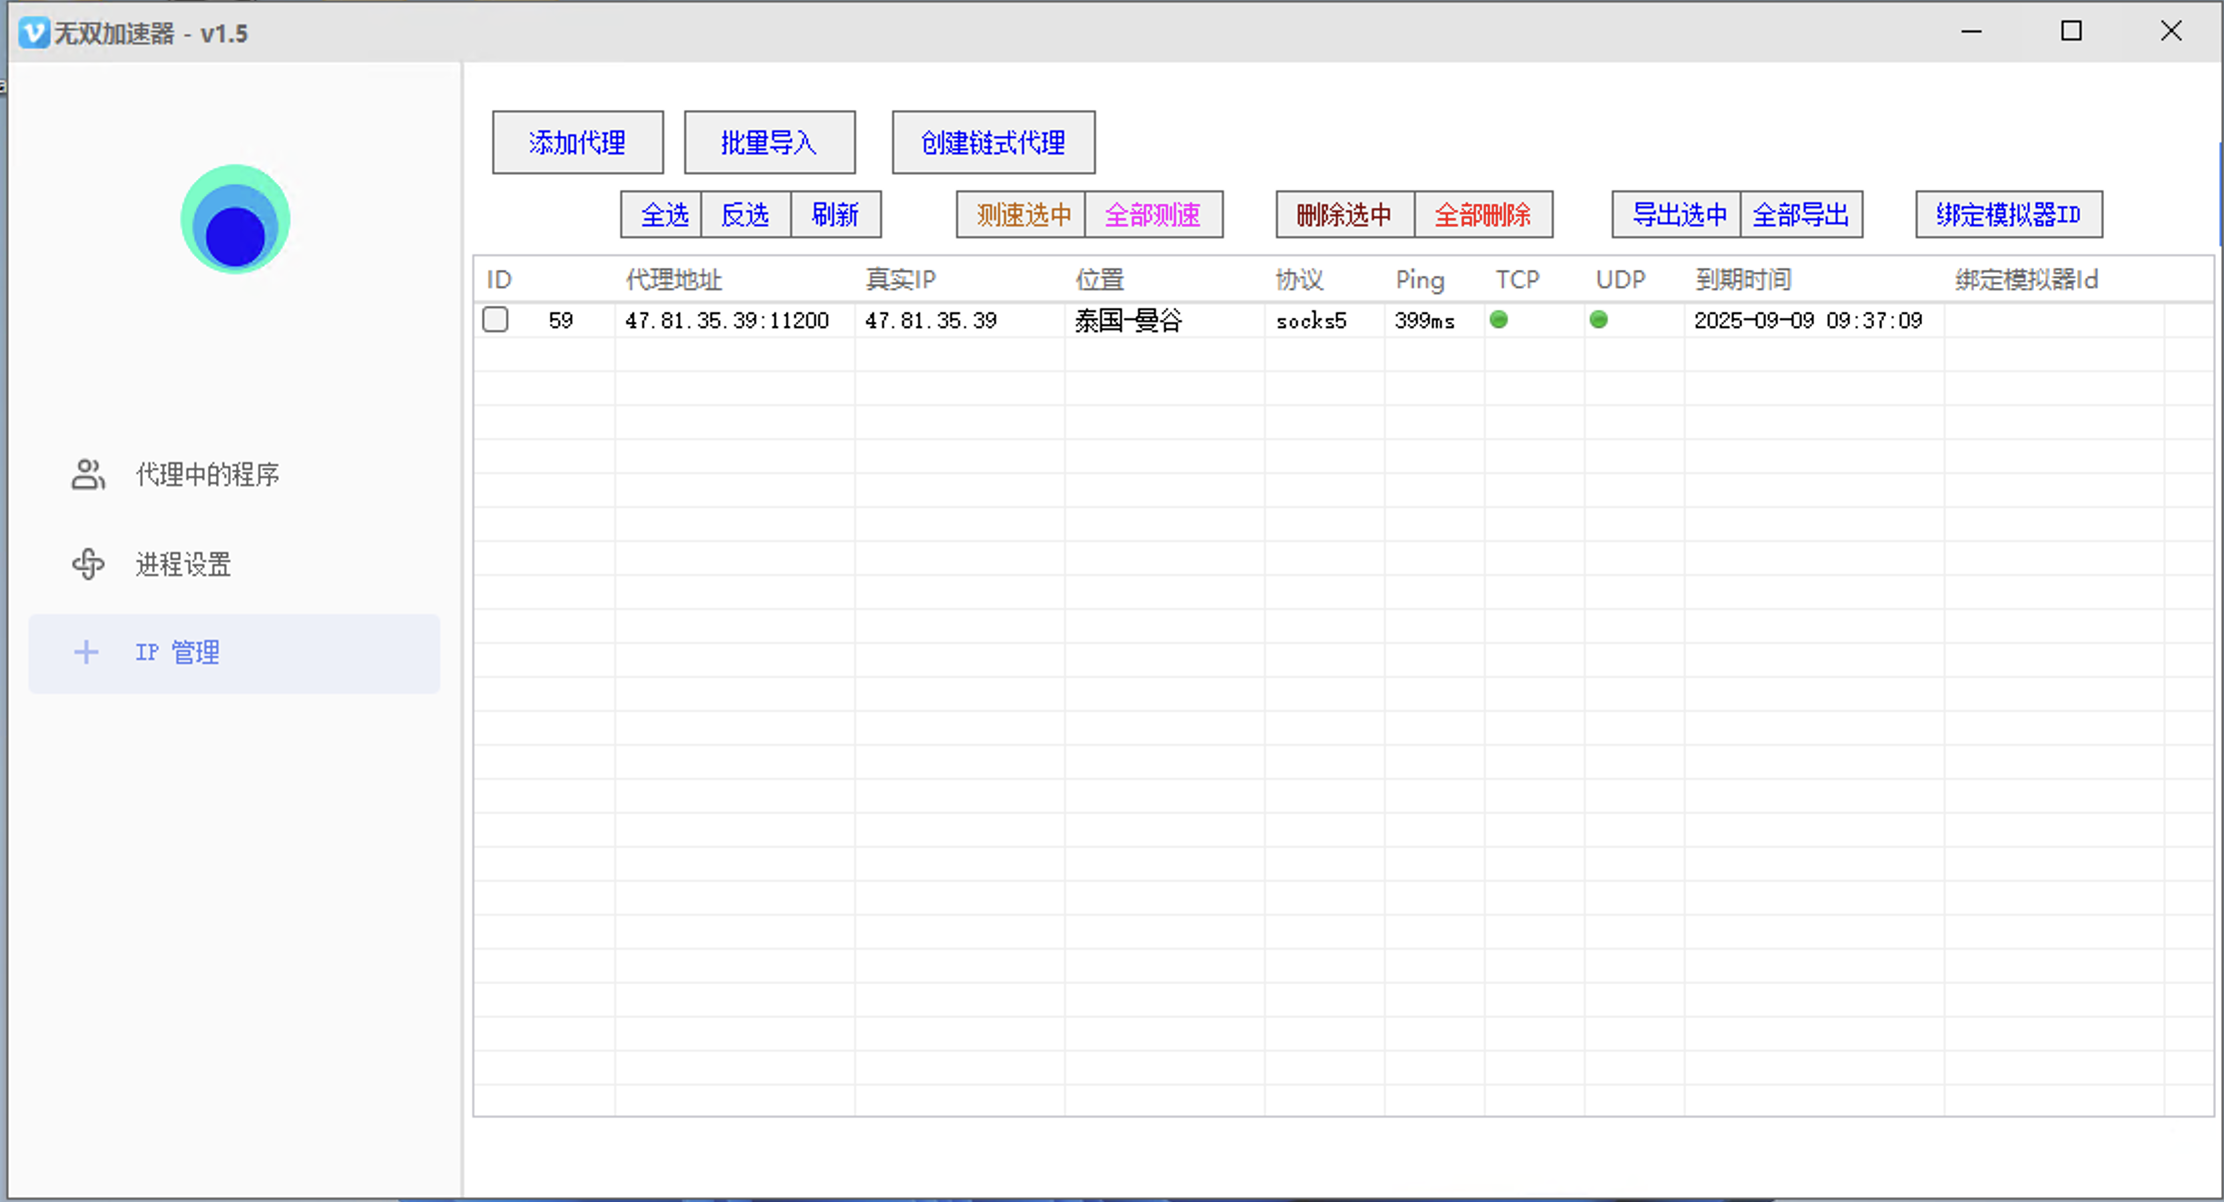Click the green TCP status dot for proxy 59
2224x1202 pixels.
click(x=1498, y=320)
